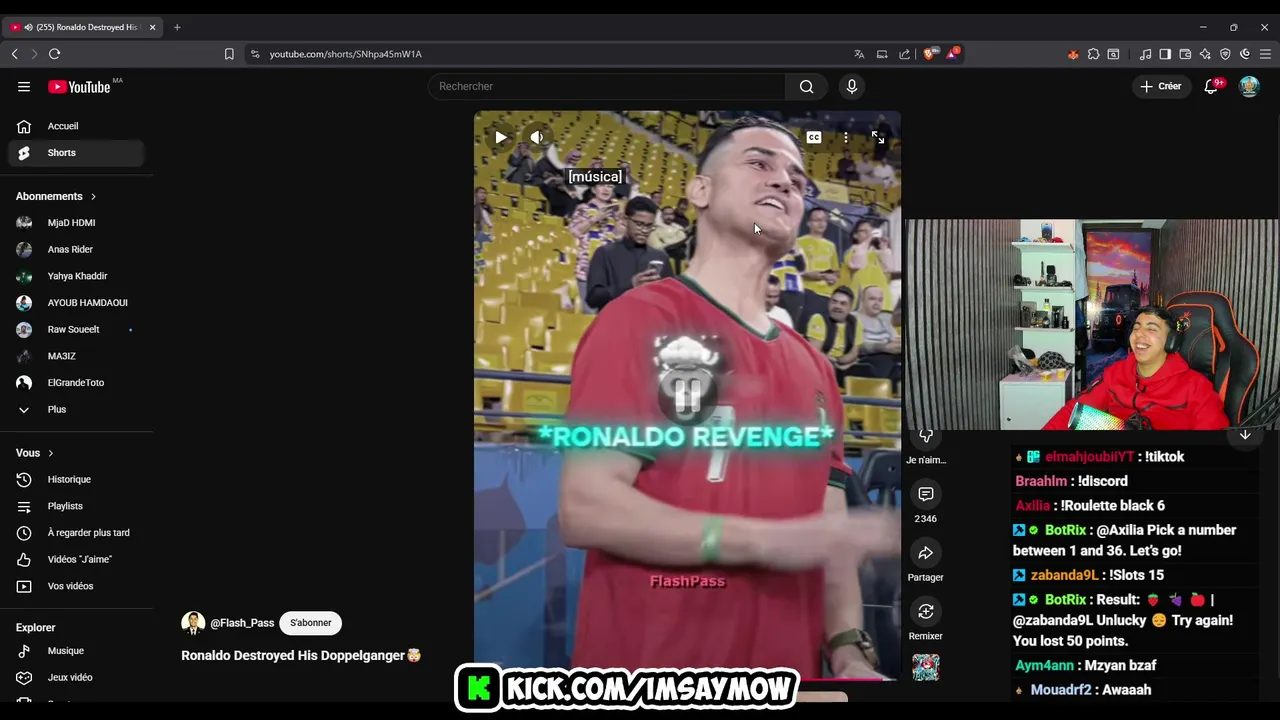1280x720 pixels.
Task: Start voice search with the microphone
Action: pos(852,86)
